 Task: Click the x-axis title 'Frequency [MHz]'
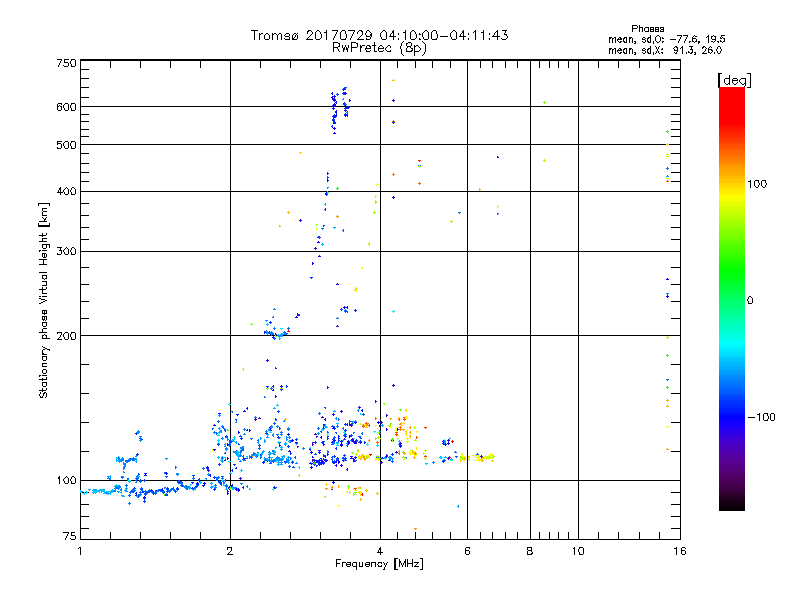pyautogui.click(x=379, y=564)
